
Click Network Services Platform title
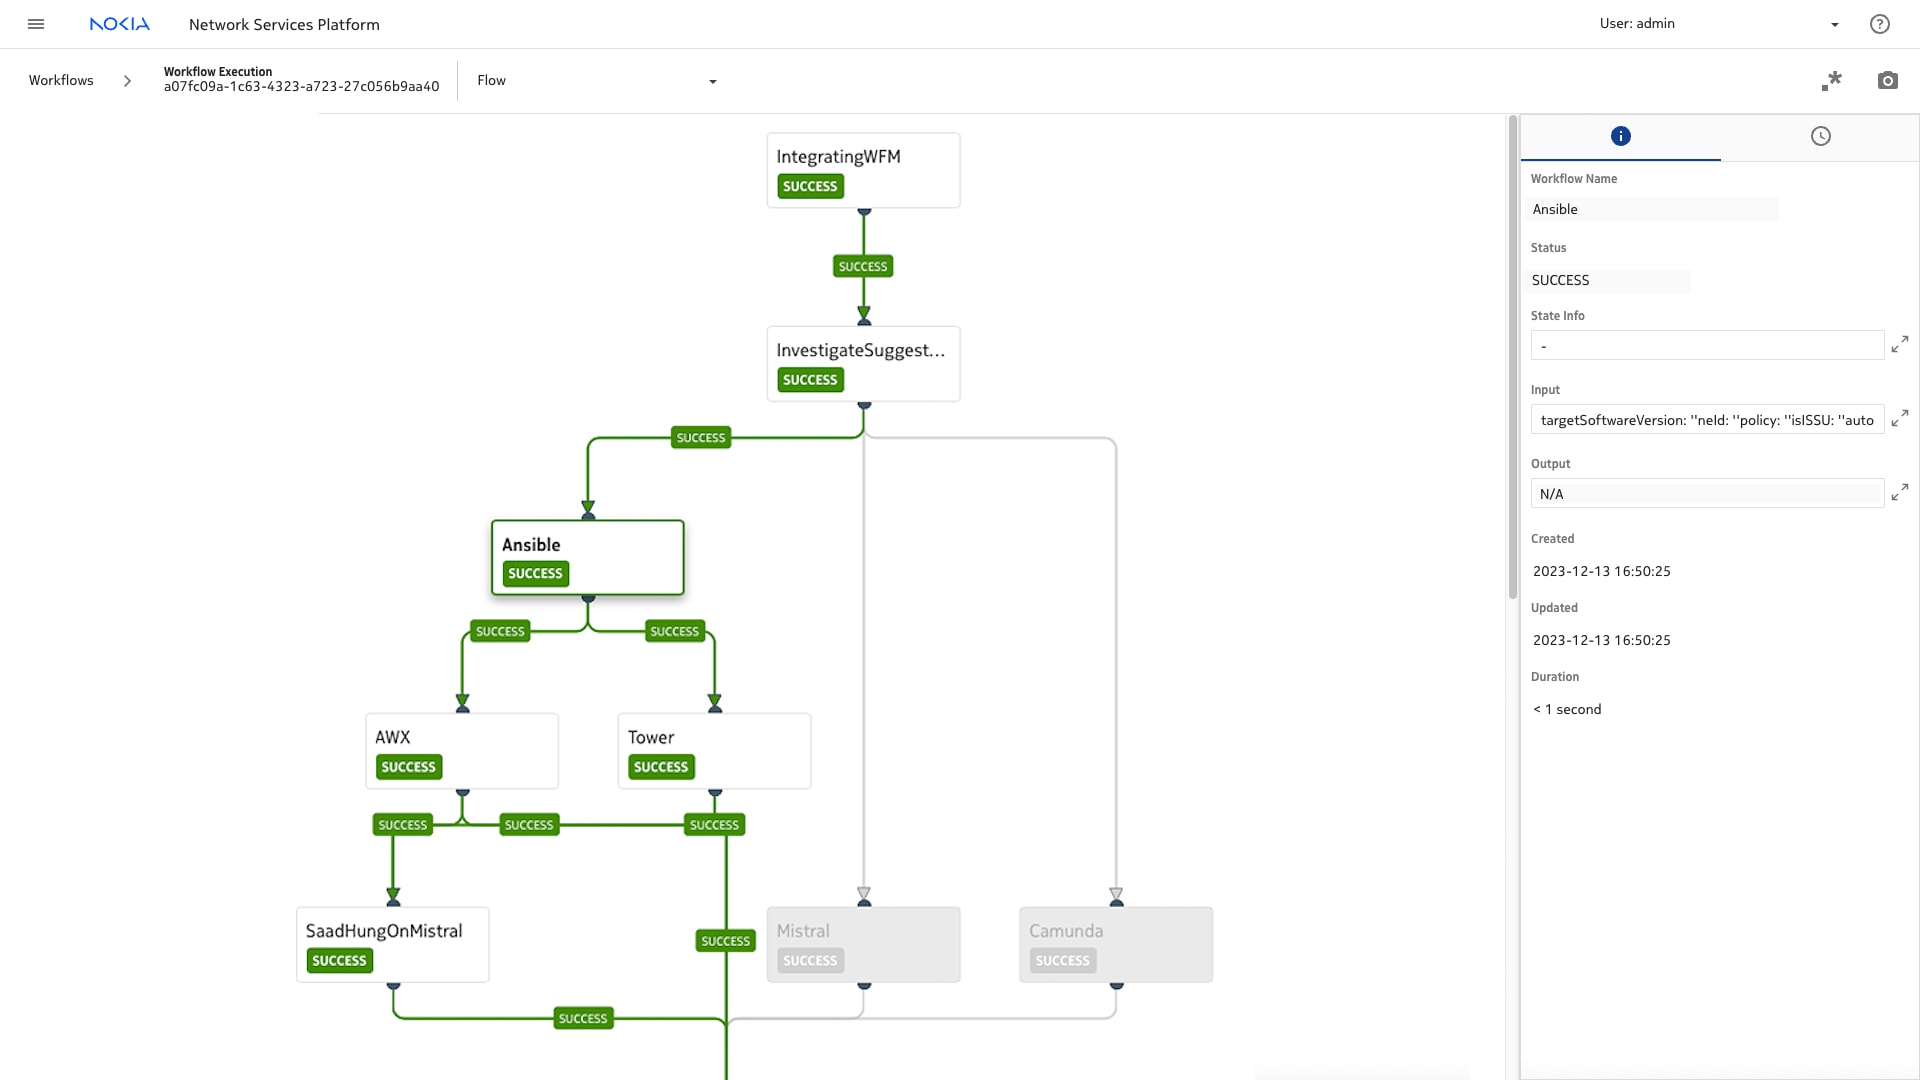[x=284, y=25]
